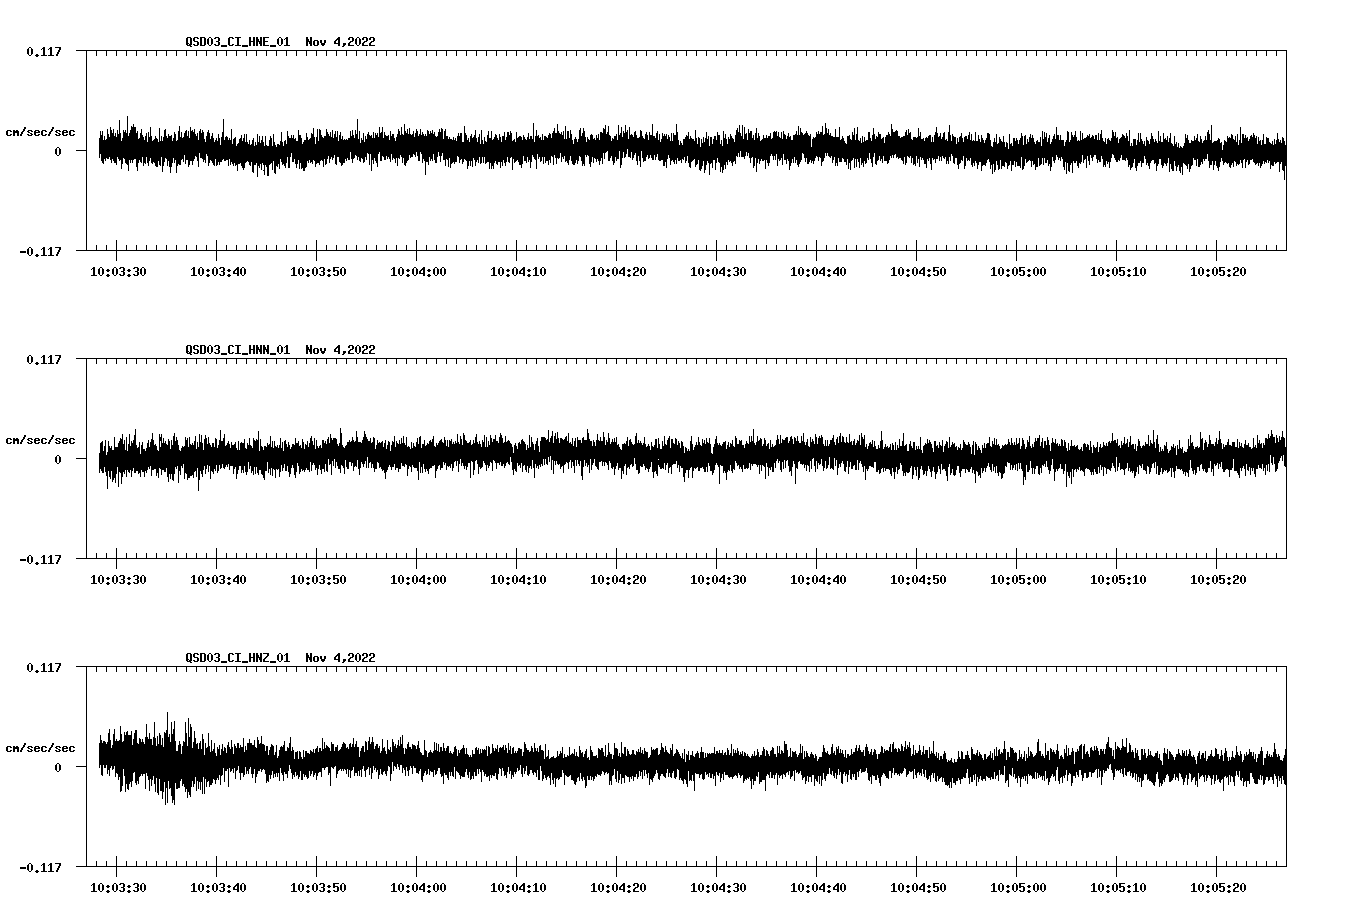Click the QSD03_CI_HNE_01 plot title

(280, 42)
